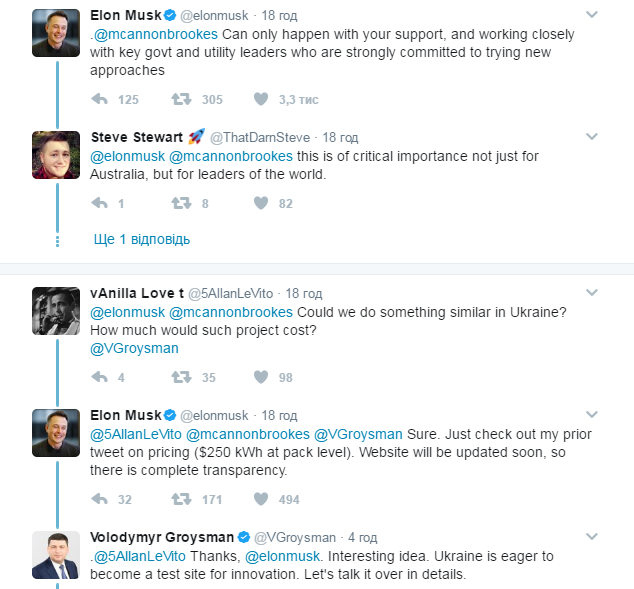Reply to Elon Musk's first tweet
The image size is (634, 589).
tap(99, 99)
